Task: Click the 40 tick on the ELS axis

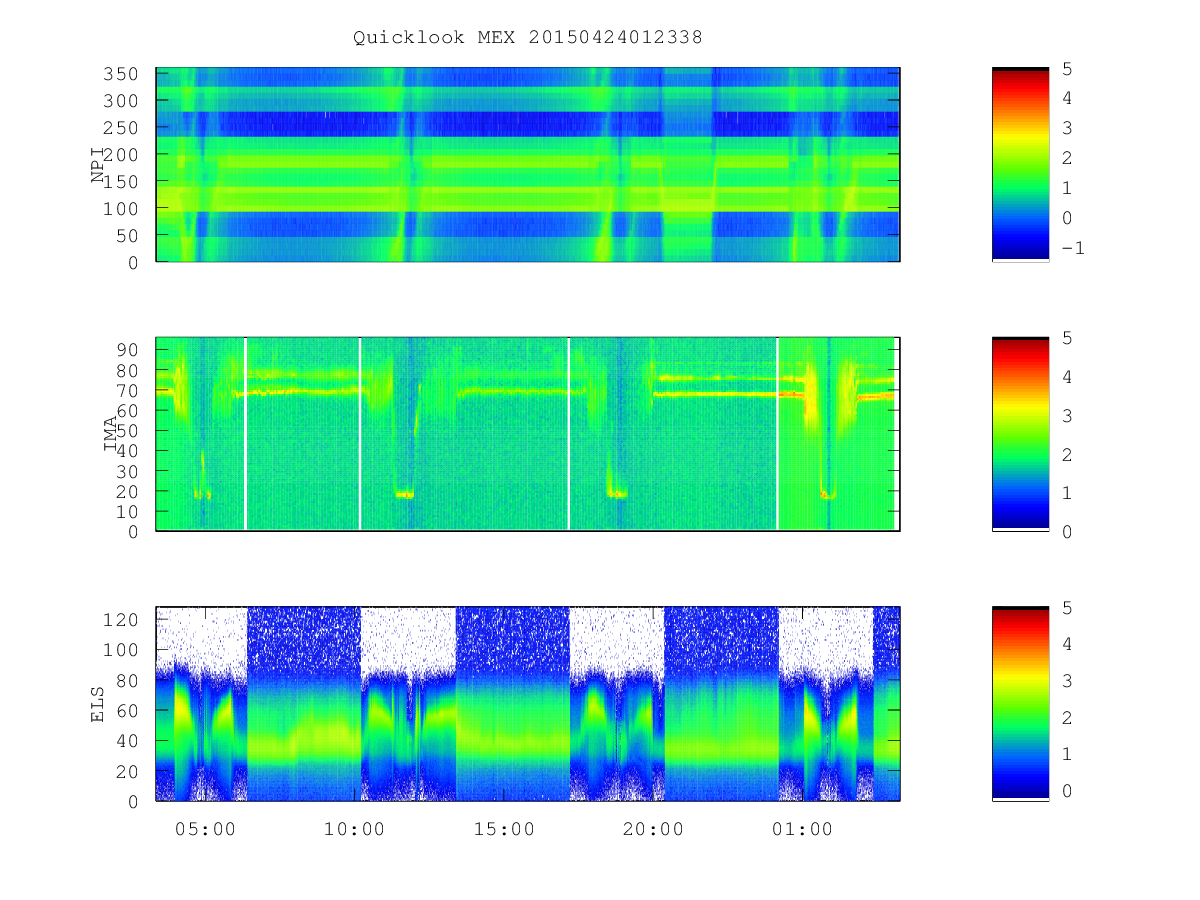Action: [128, 741]
